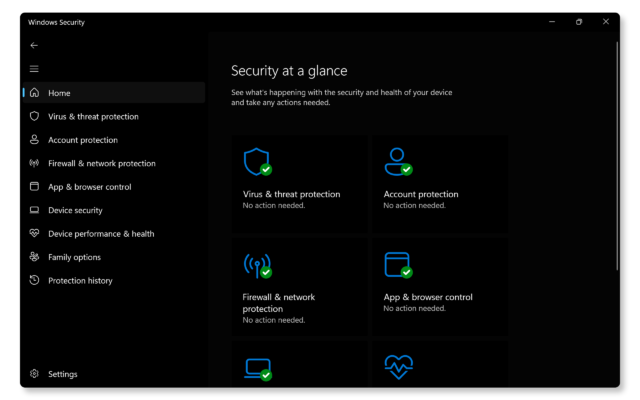Click the Device security laptop tile icon
640x400 pixels.
click(256, 369)
